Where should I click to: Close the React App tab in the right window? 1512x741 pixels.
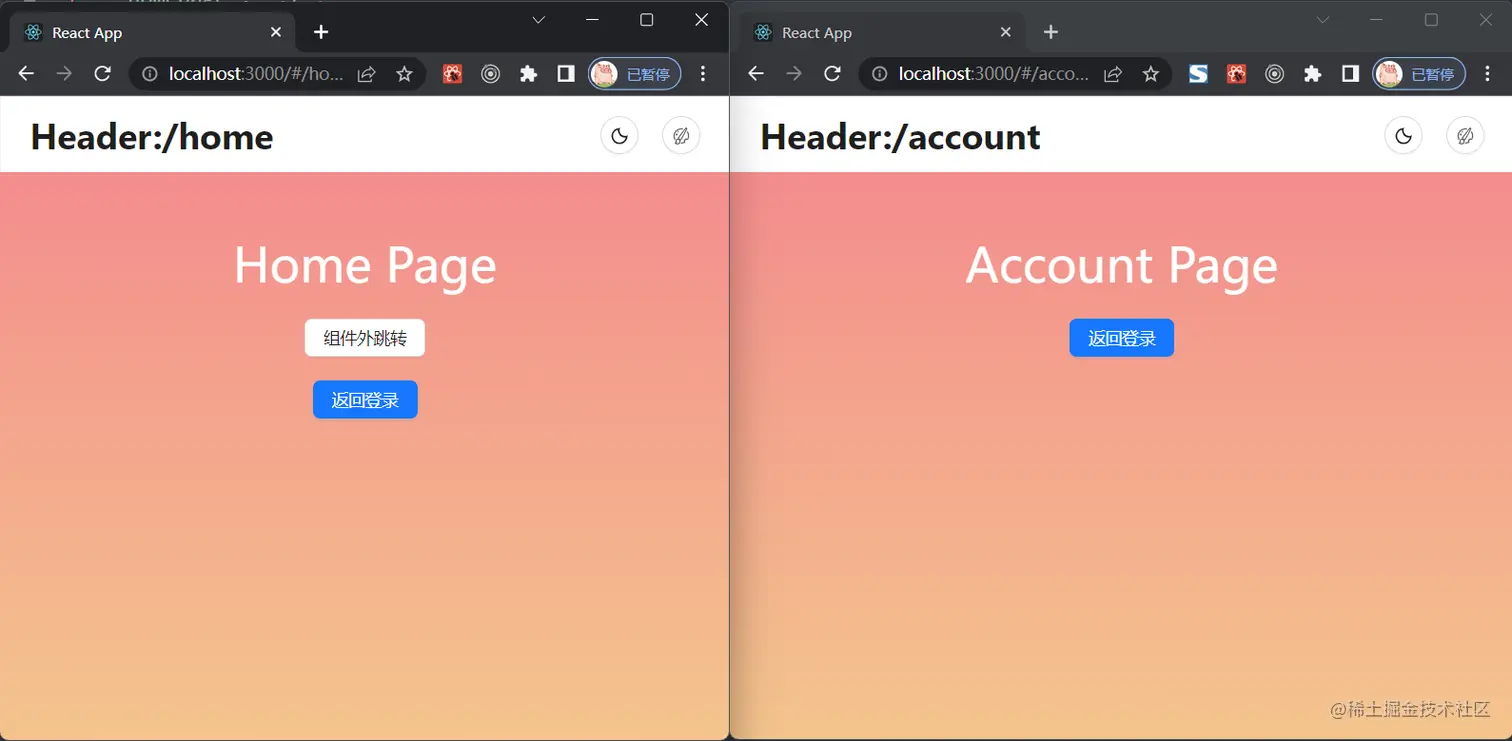point(1006,33)
